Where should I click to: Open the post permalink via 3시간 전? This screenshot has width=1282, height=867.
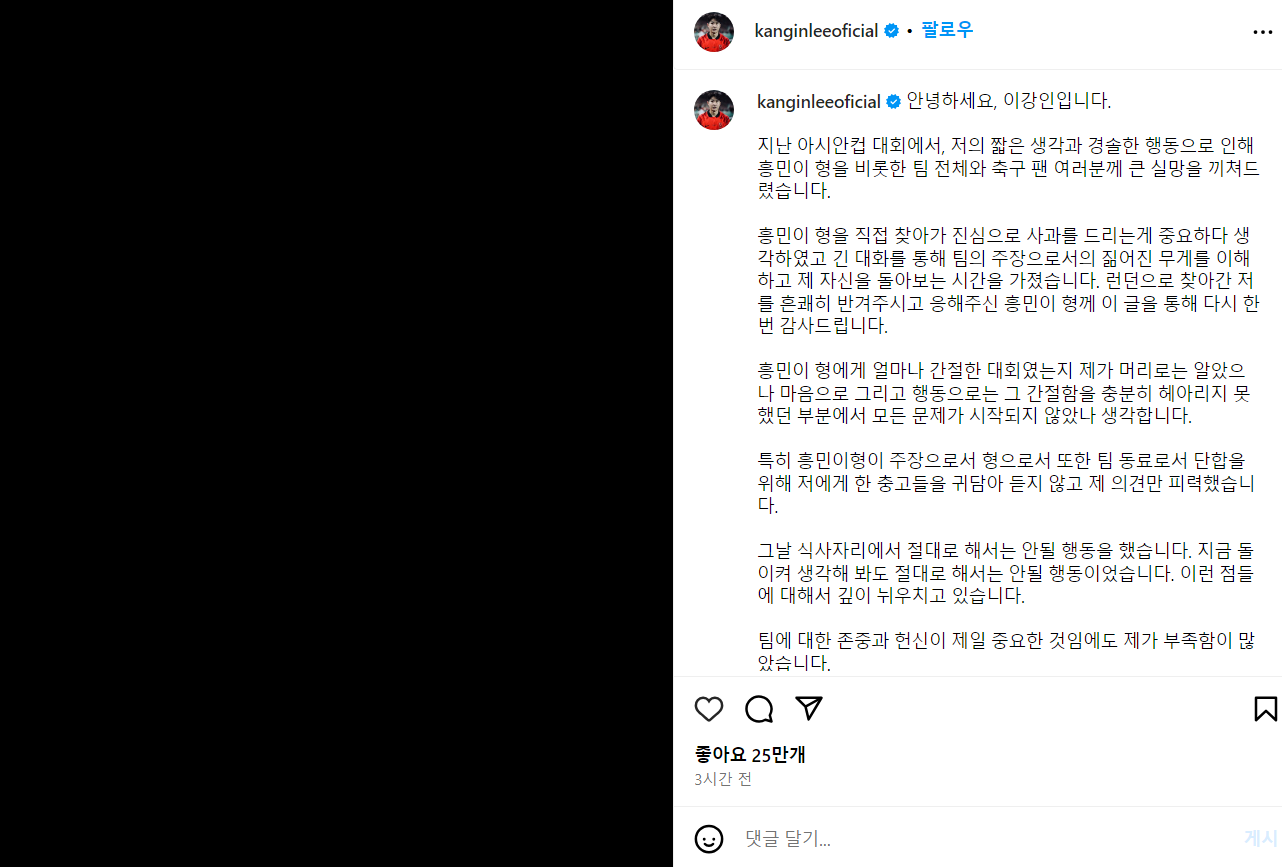723,779
